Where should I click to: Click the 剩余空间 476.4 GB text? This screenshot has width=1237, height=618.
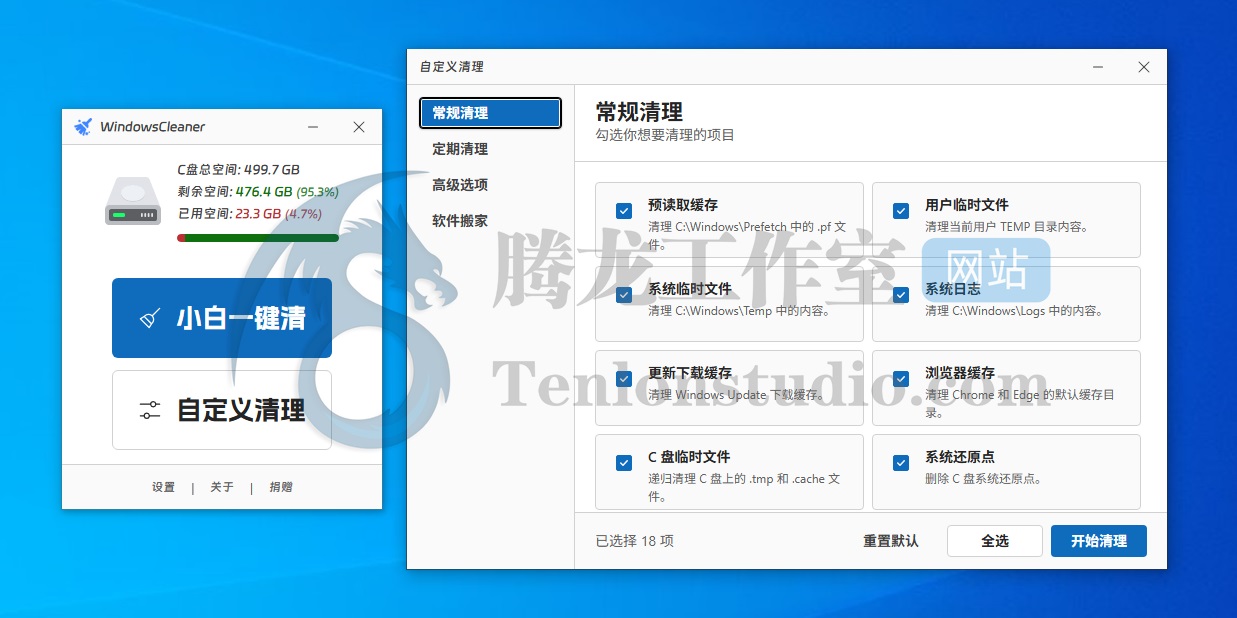point(258,192)
